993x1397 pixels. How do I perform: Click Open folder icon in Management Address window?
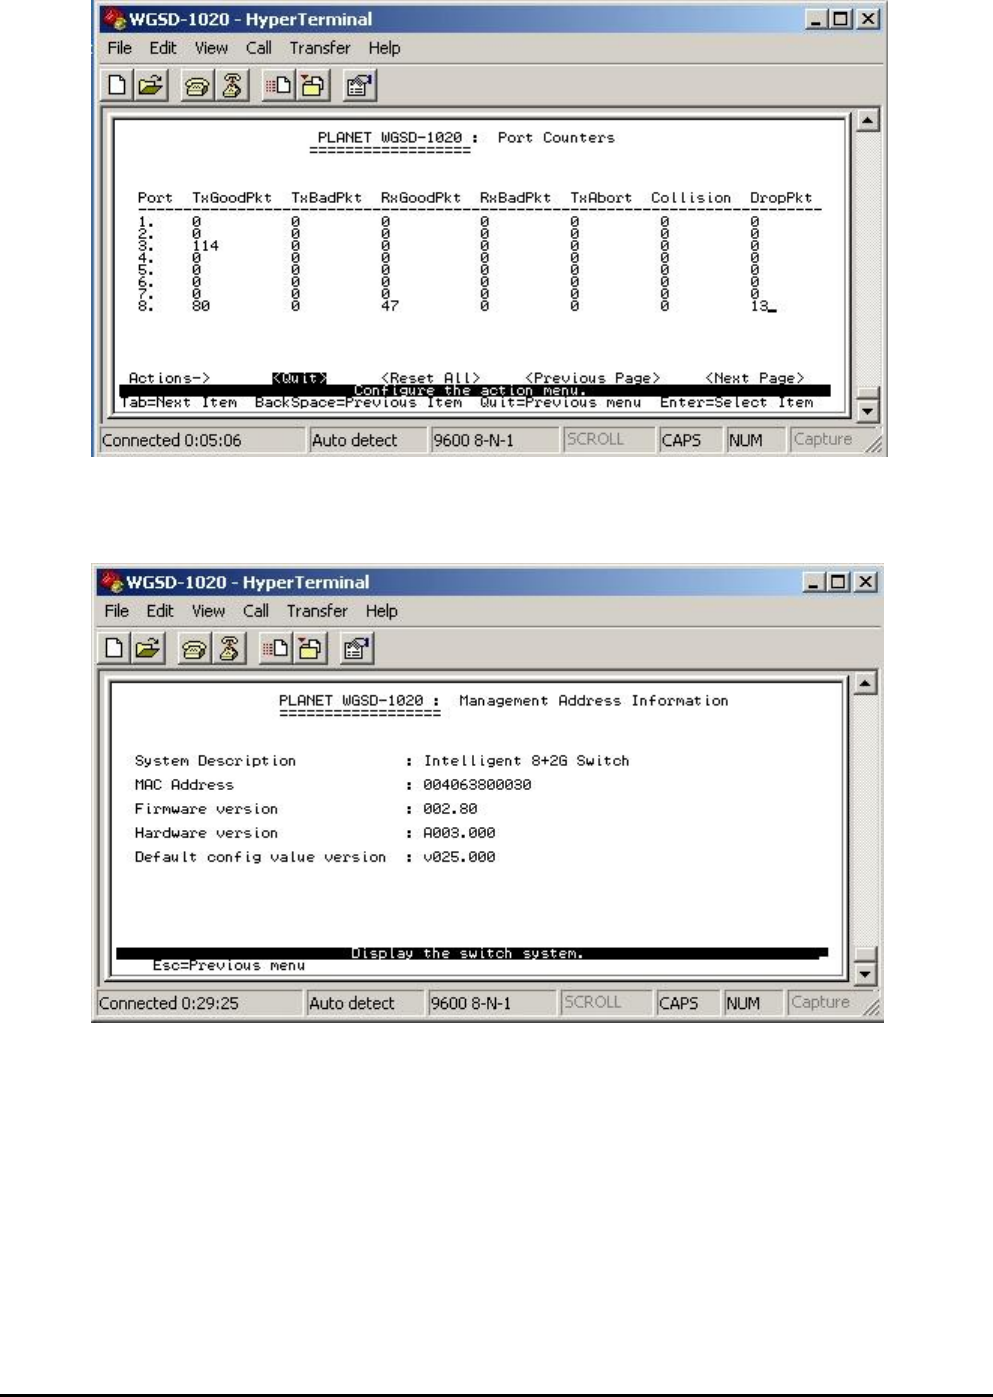coord(148,649)
